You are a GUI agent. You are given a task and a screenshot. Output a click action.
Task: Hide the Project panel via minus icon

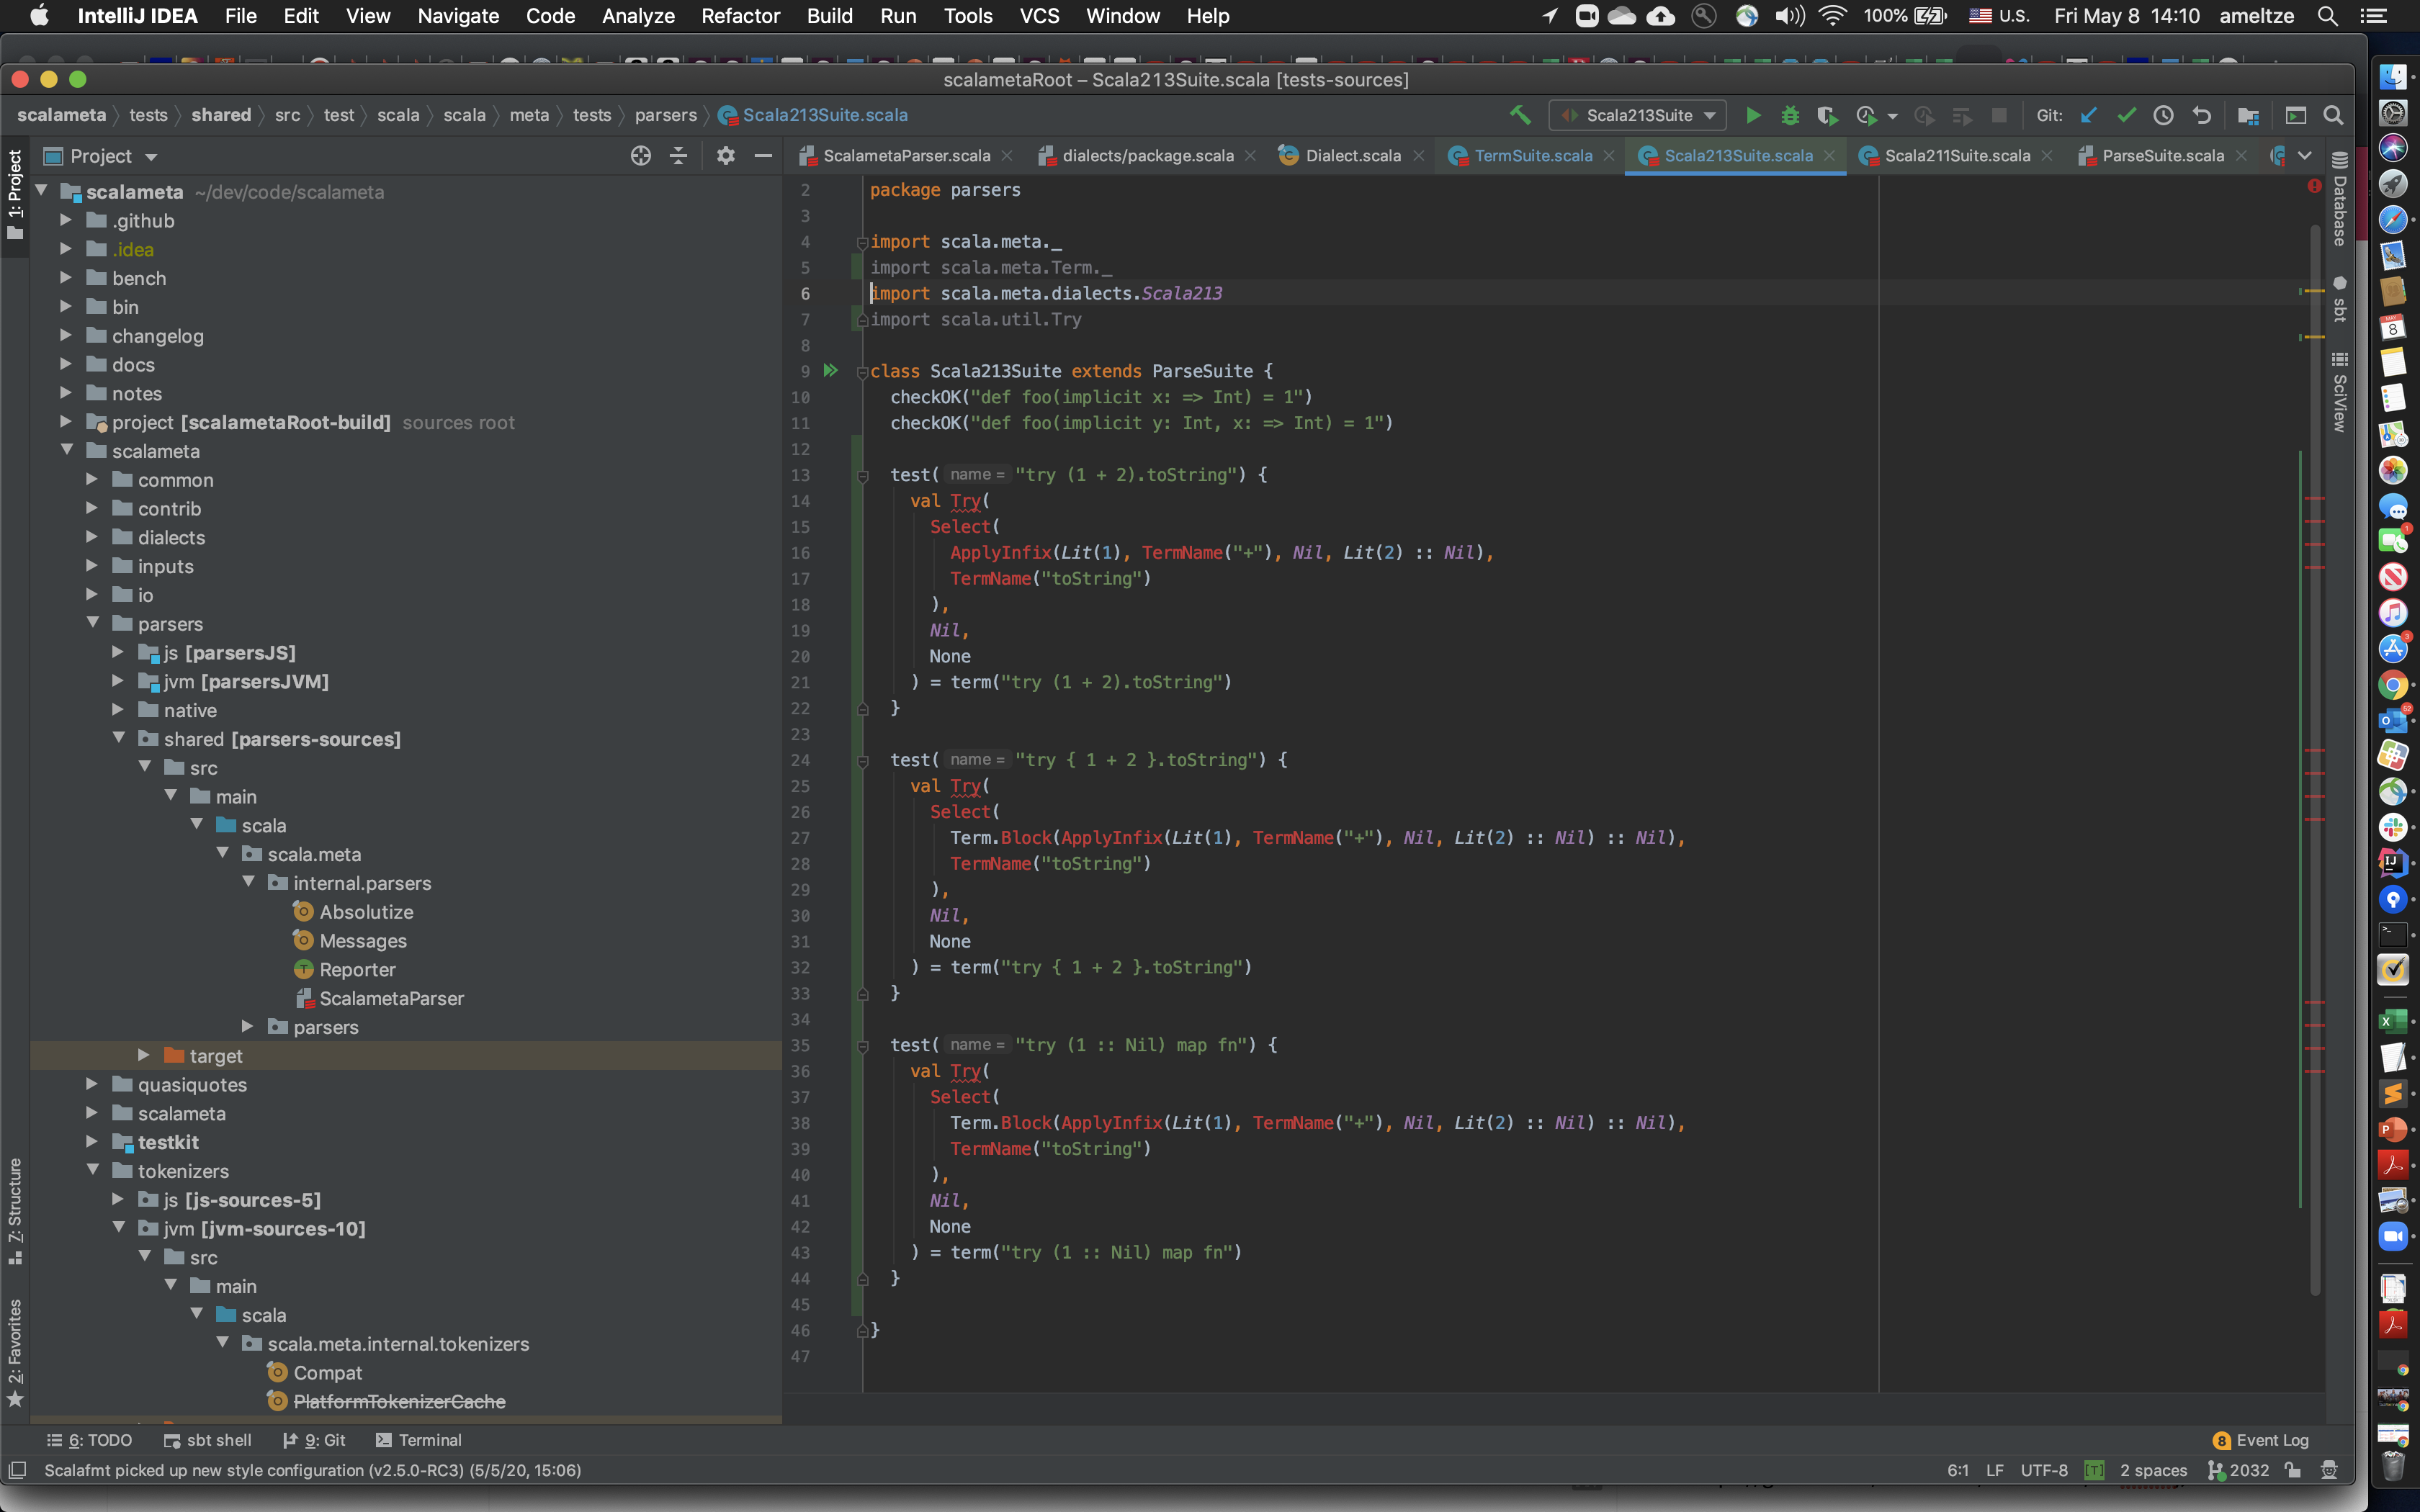pyautogui.click(x=763, y=156)
